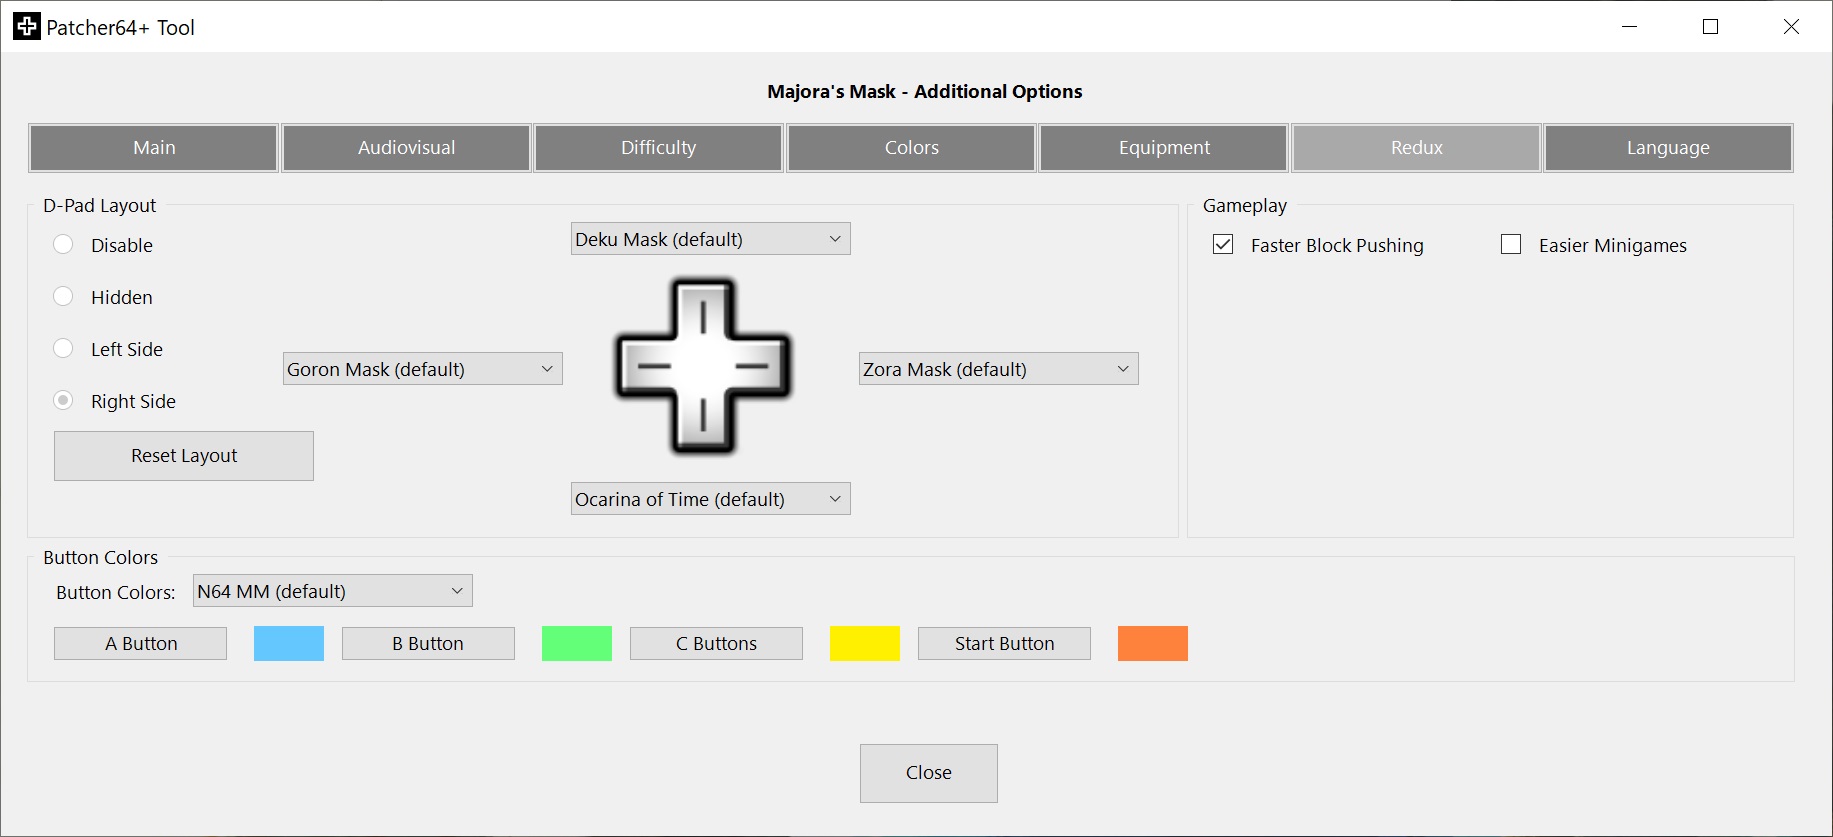Click the 'D-Pad Layout' group label
Image resolution: width=1833 pixels, height=837 pixels.
point(100,205)
